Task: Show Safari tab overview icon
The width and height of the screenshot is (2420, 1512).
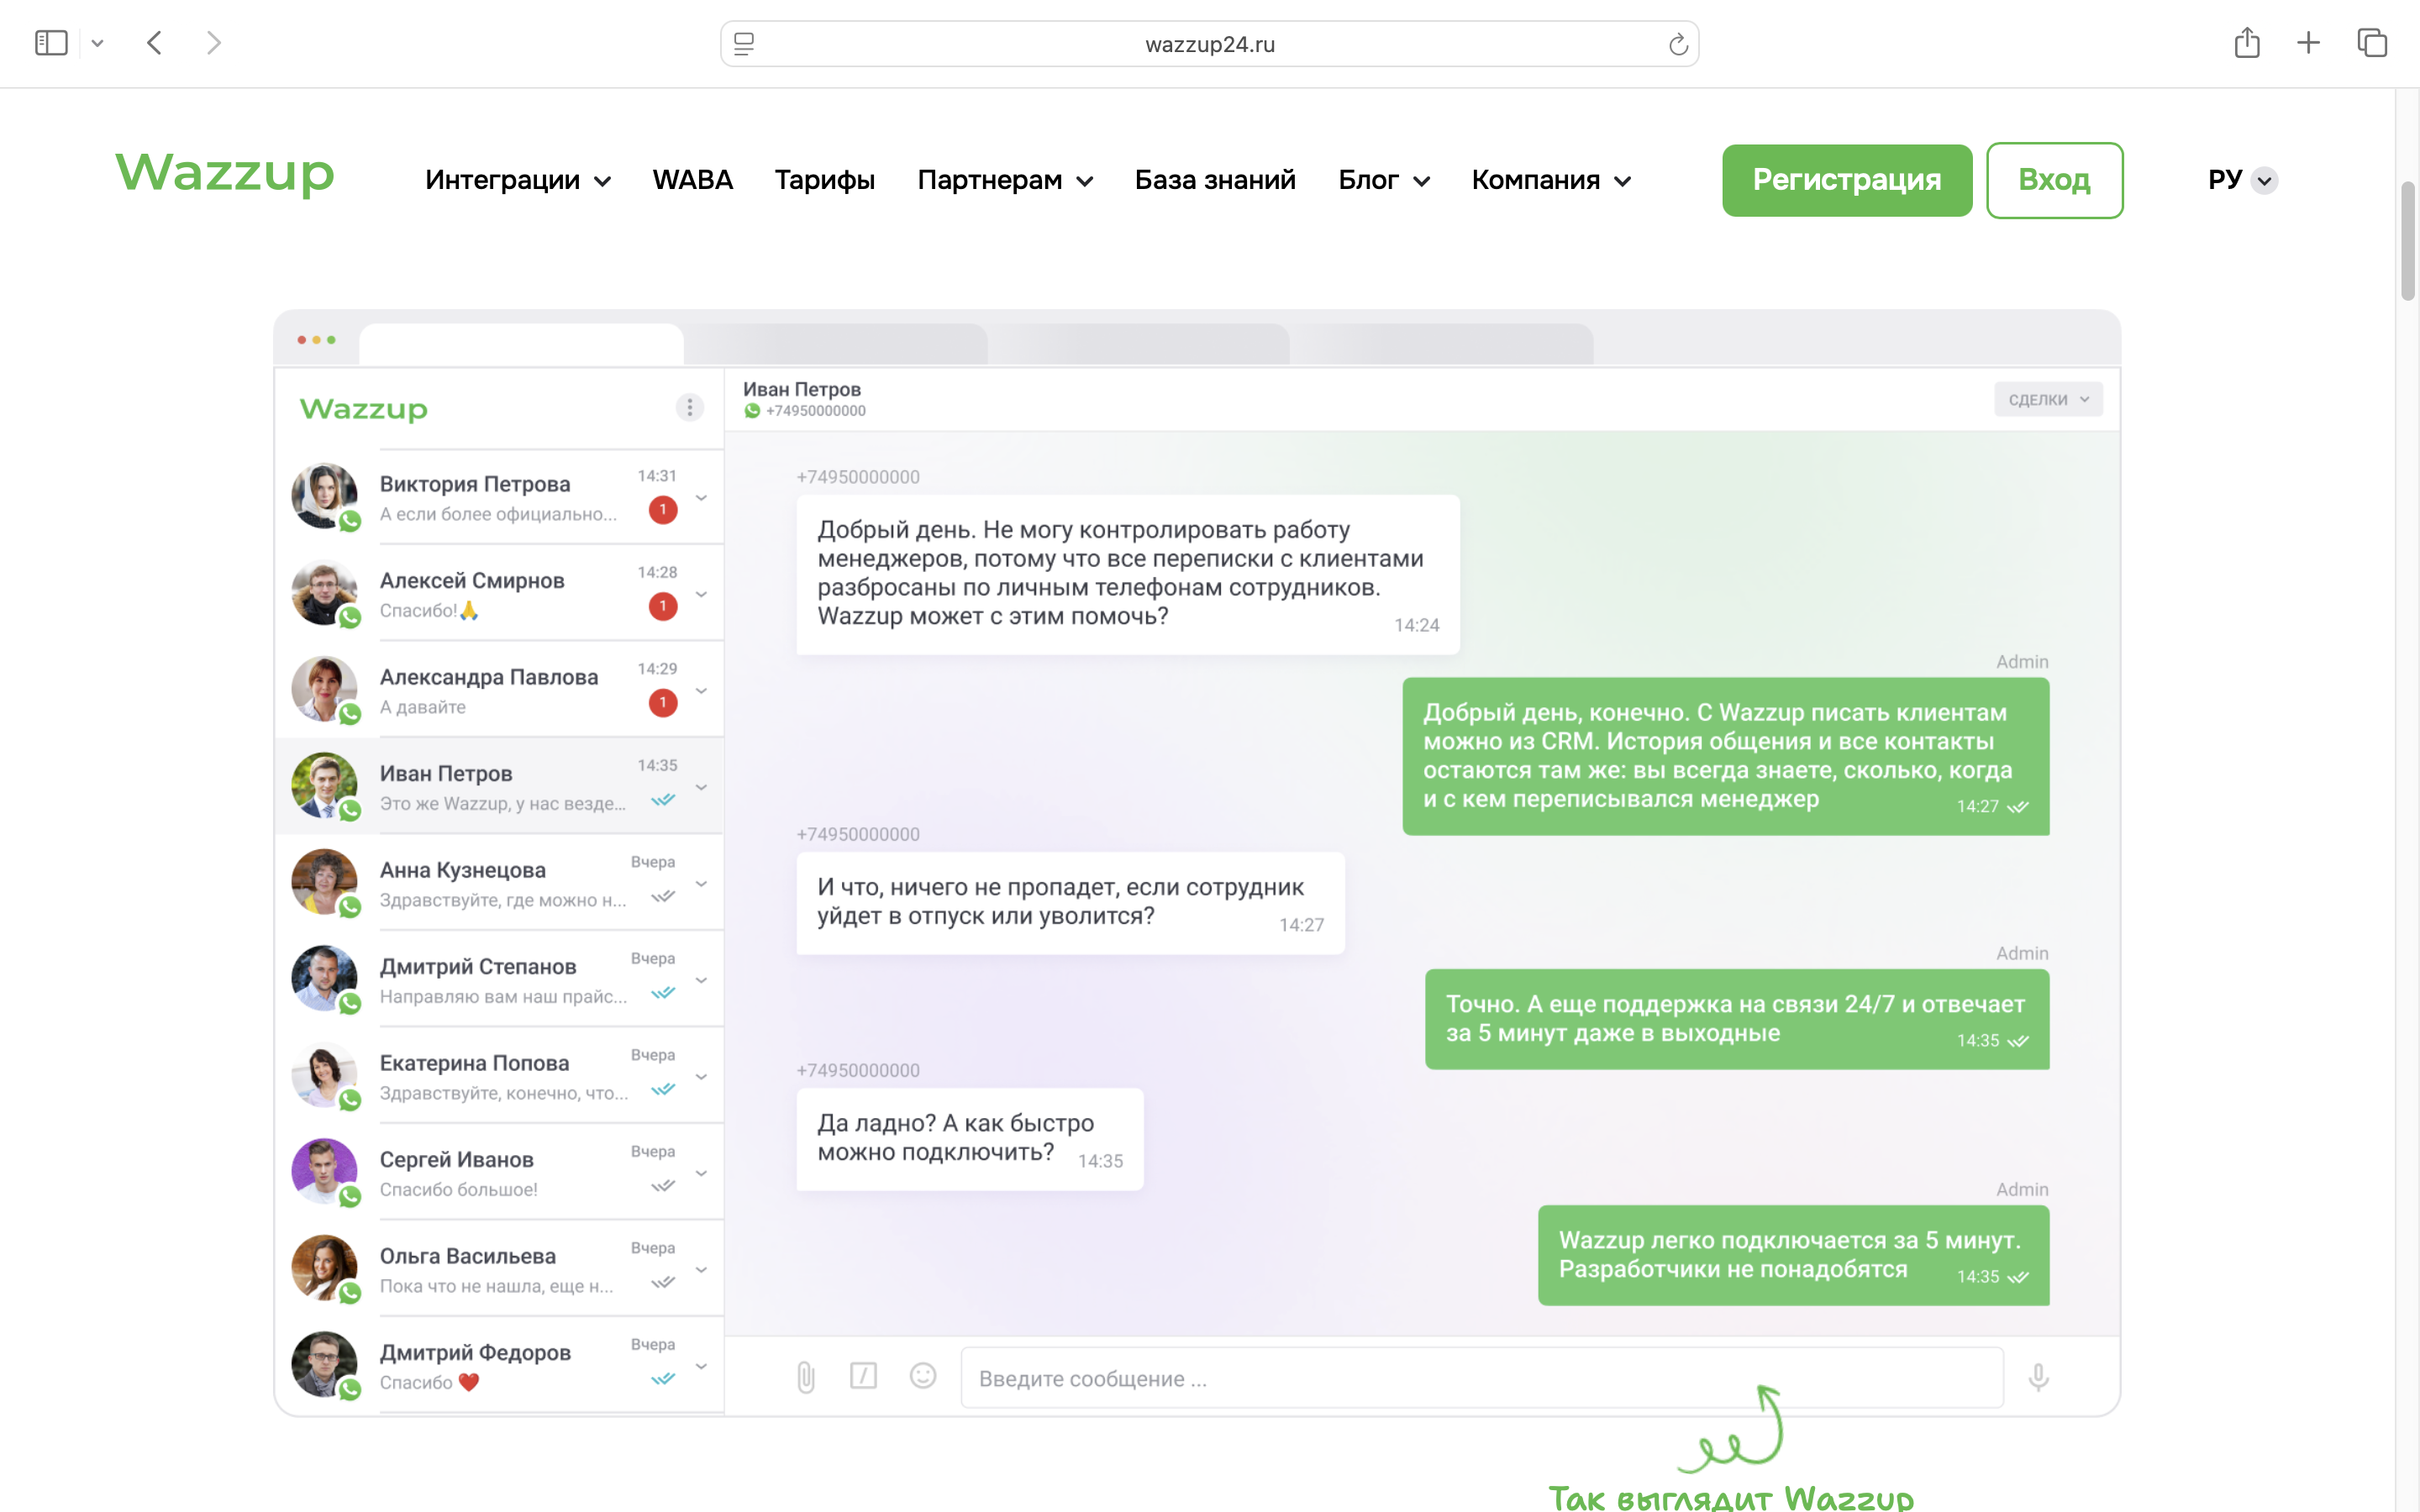Action: [x=2371, y=43]
